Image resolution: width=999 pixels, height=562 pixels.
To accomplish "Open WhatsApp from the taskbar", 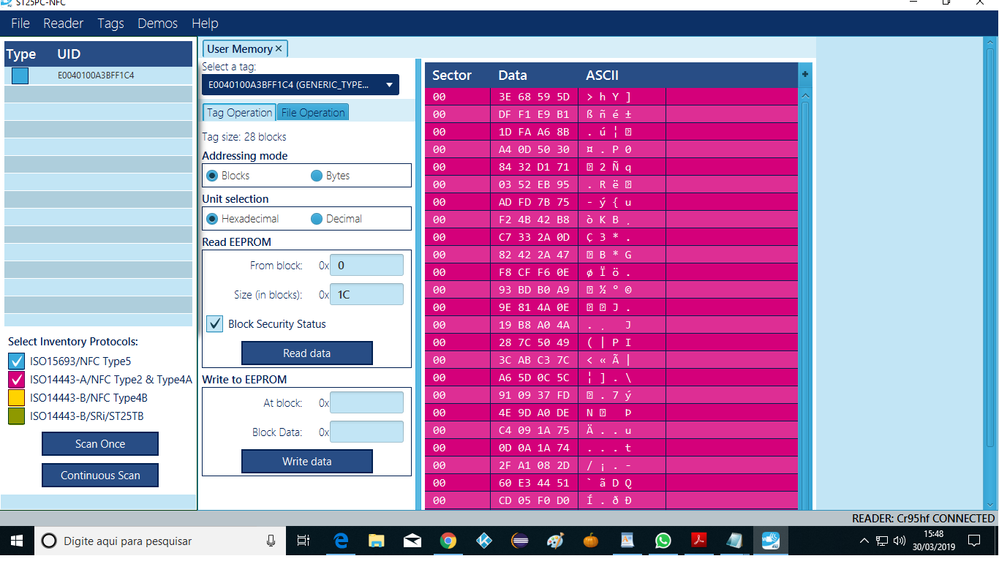I will 663,541.
